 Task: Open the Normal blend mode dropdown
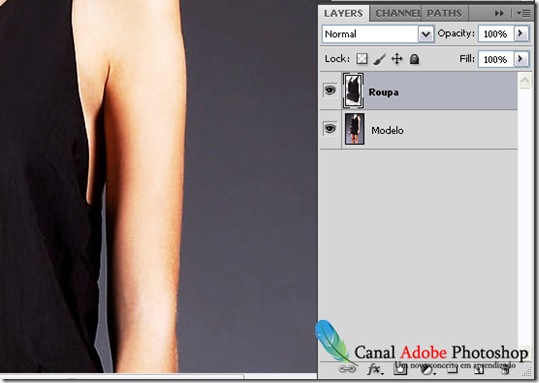pos(378,34)
